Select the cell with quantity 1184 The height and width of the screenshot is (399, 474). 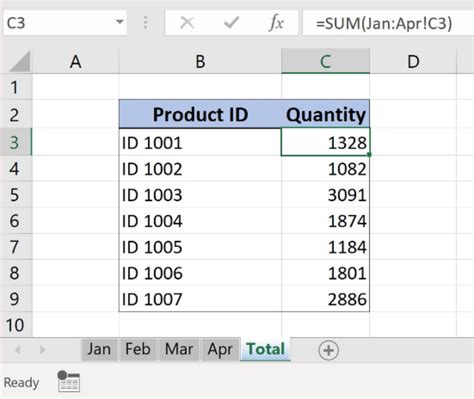click(325, 247)
